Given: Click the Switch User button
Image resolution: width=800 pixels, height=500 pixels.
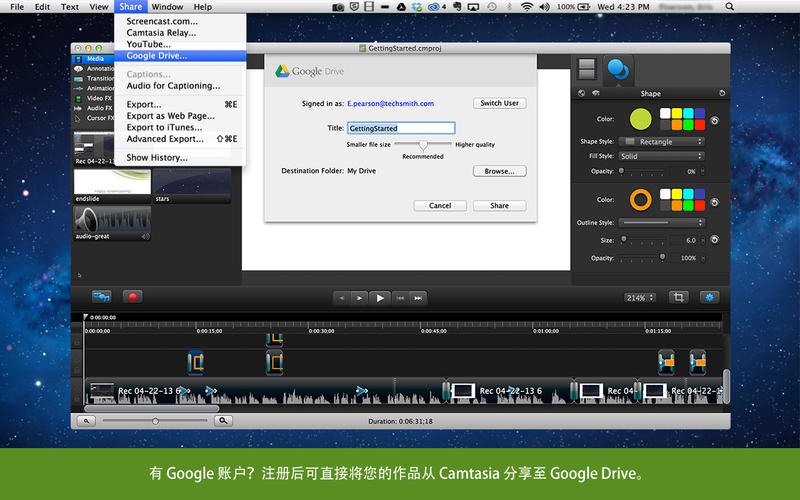Looking at the screenshot, I should 499,103.
